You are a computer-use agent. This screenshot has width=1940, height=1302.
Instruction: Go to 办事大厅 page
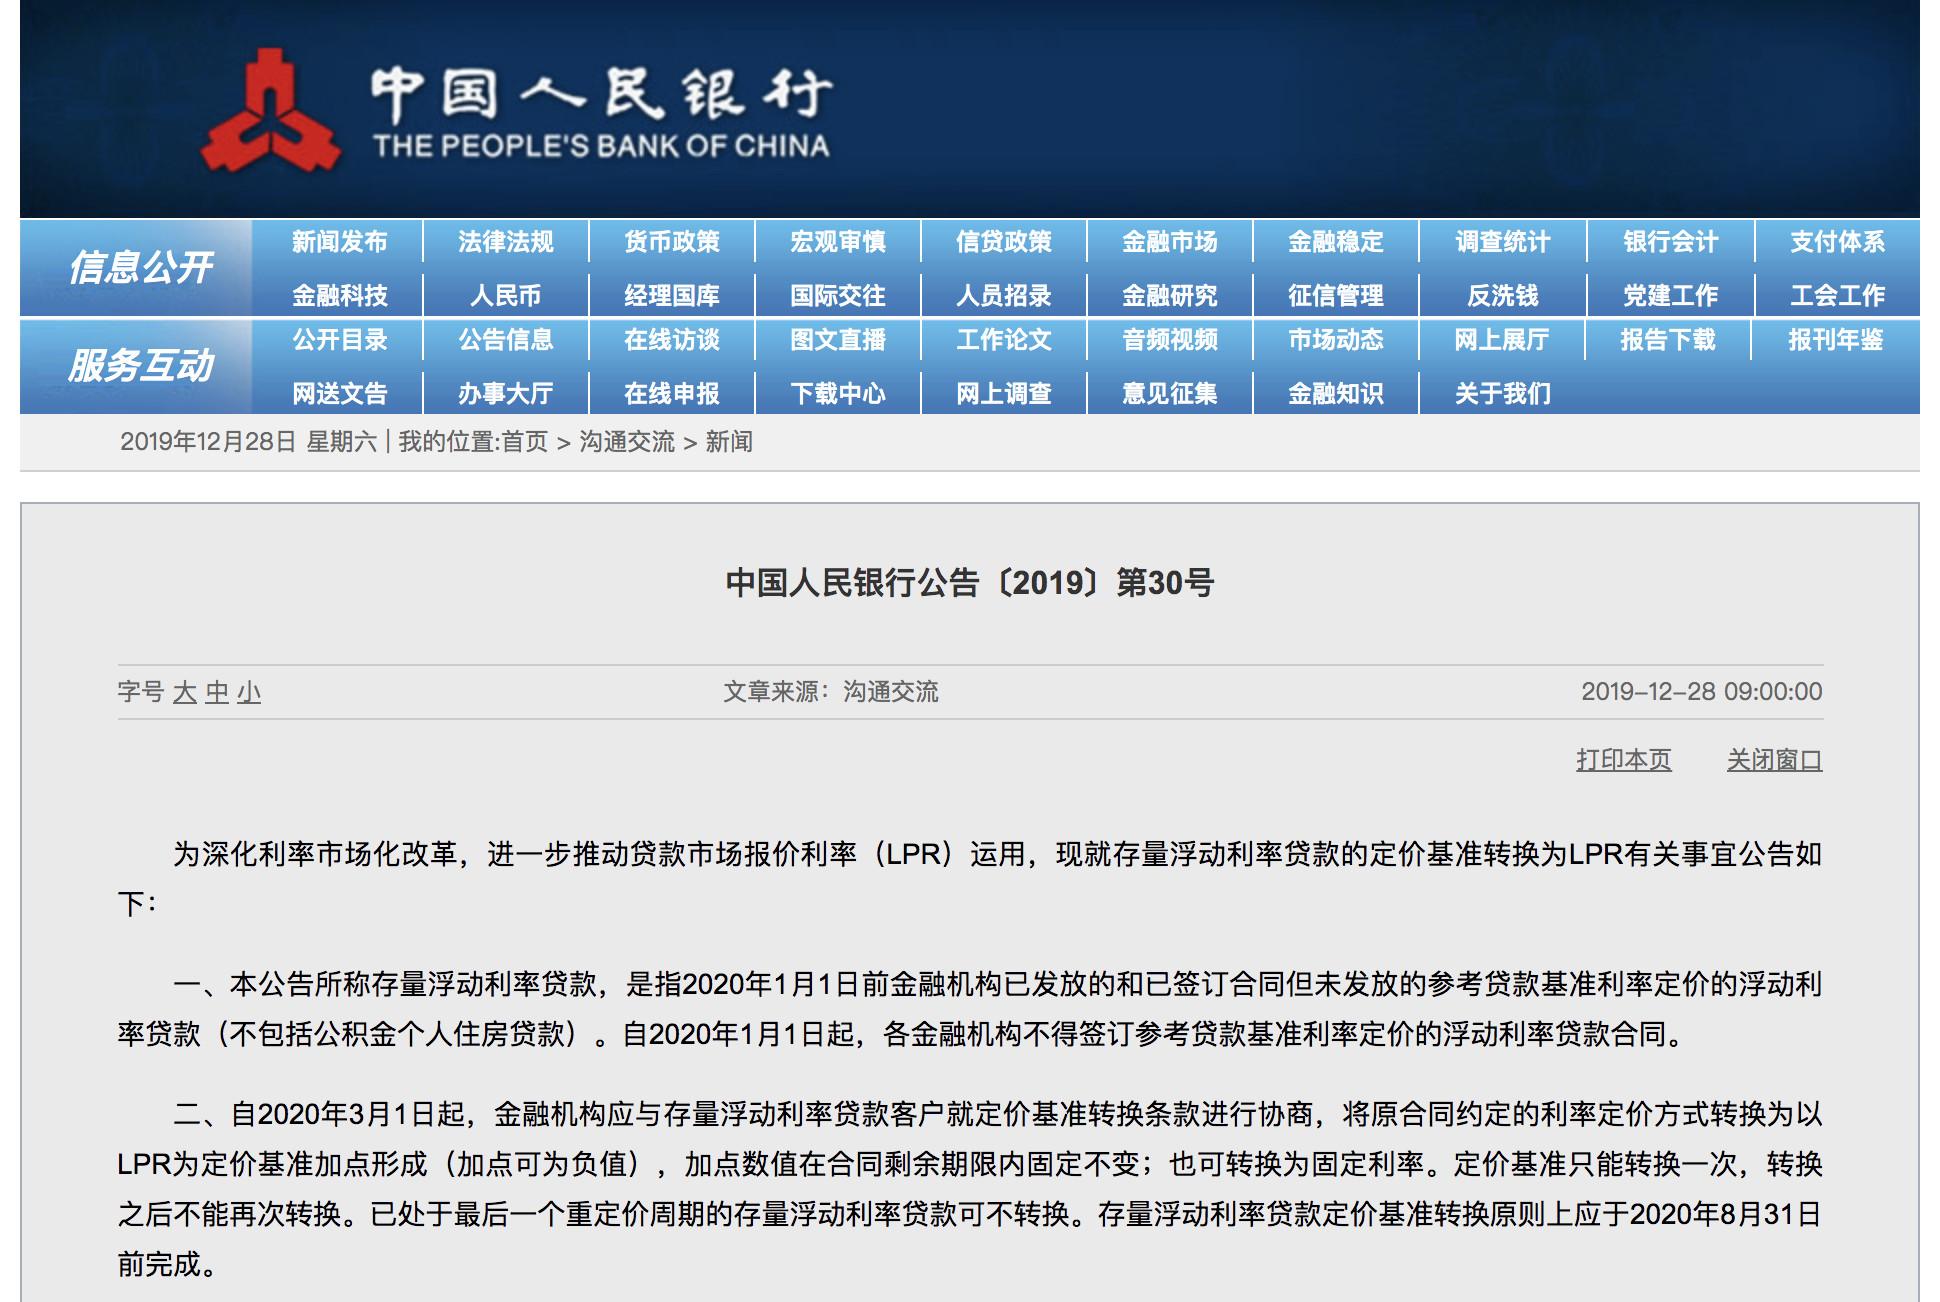click(505, 394)
